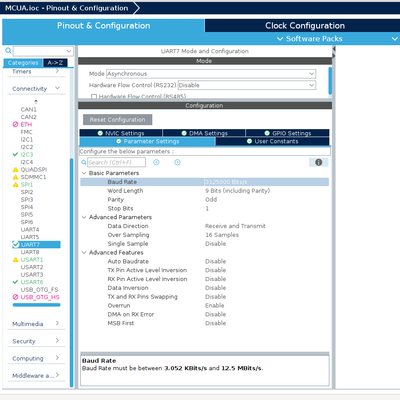Viewport: 400px width, 400px height.
Task: Click the USART6 green checkmark icon
Action: (x=15, y=282)
